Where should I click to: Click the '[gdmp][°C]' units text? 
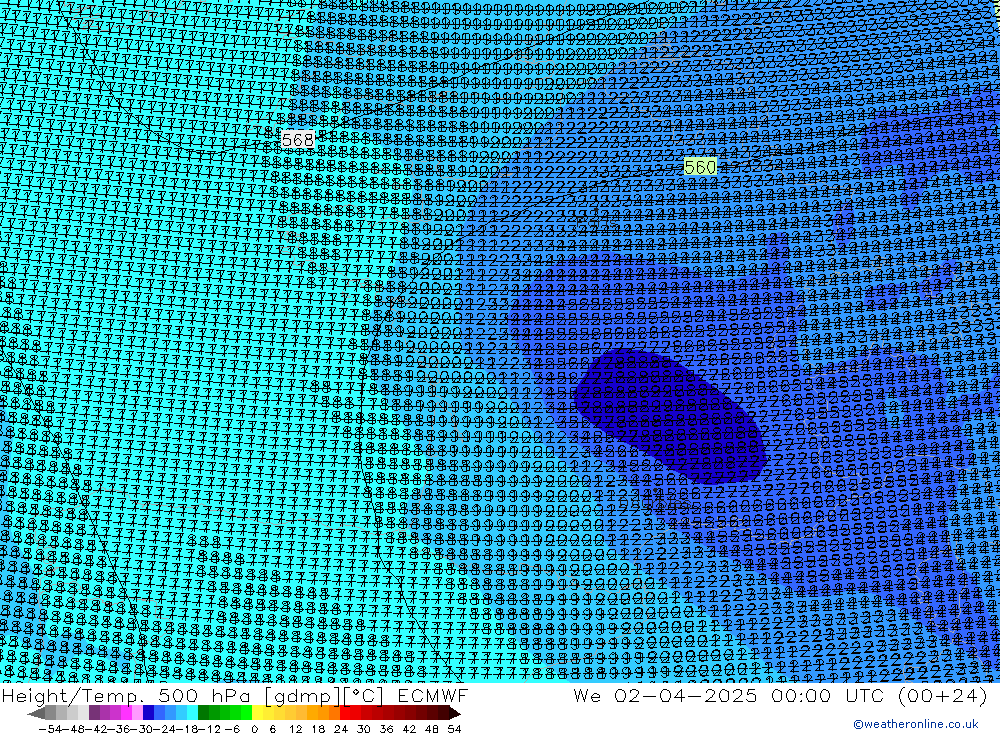(x=323, y=696)
